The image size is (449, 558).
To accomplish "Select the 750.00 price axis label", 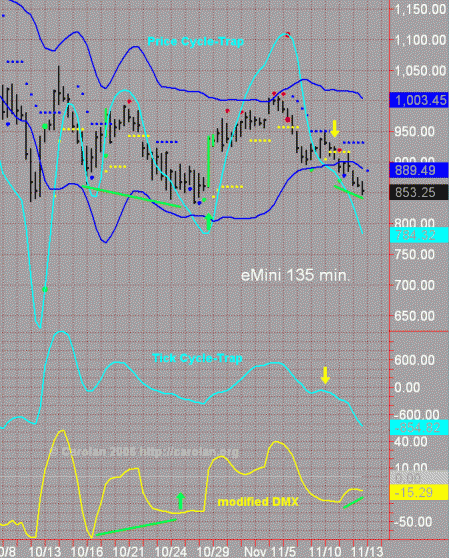I will coord(414,254).
